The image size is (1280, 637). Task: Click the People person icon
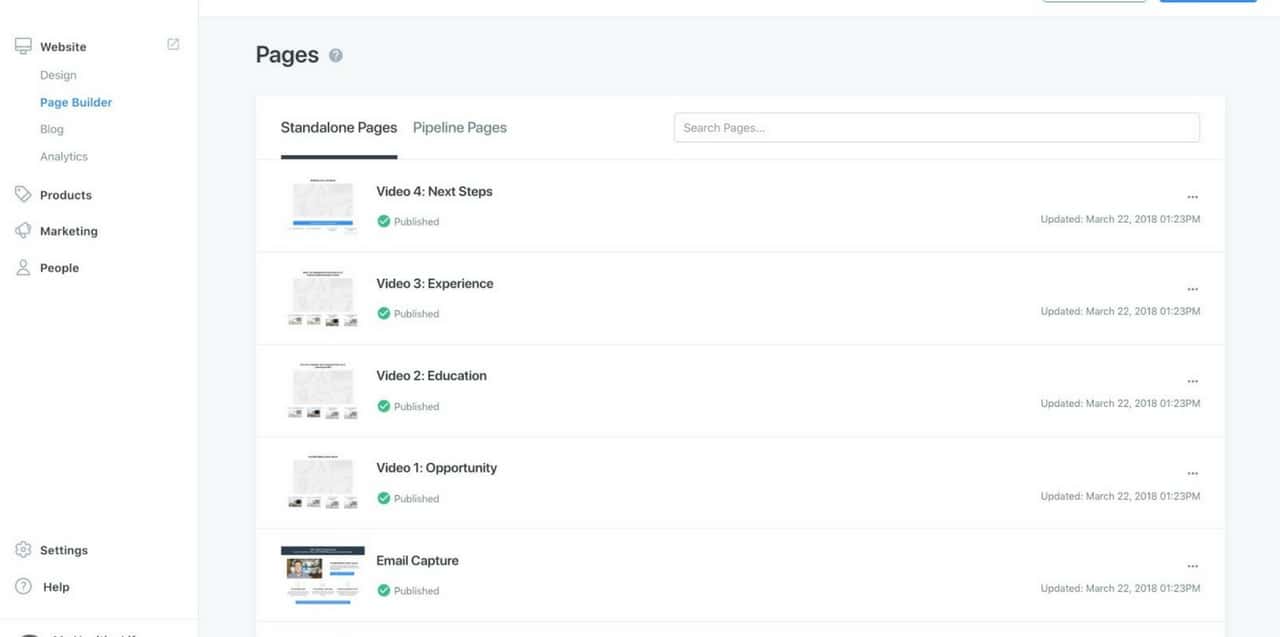click(23, 267)
